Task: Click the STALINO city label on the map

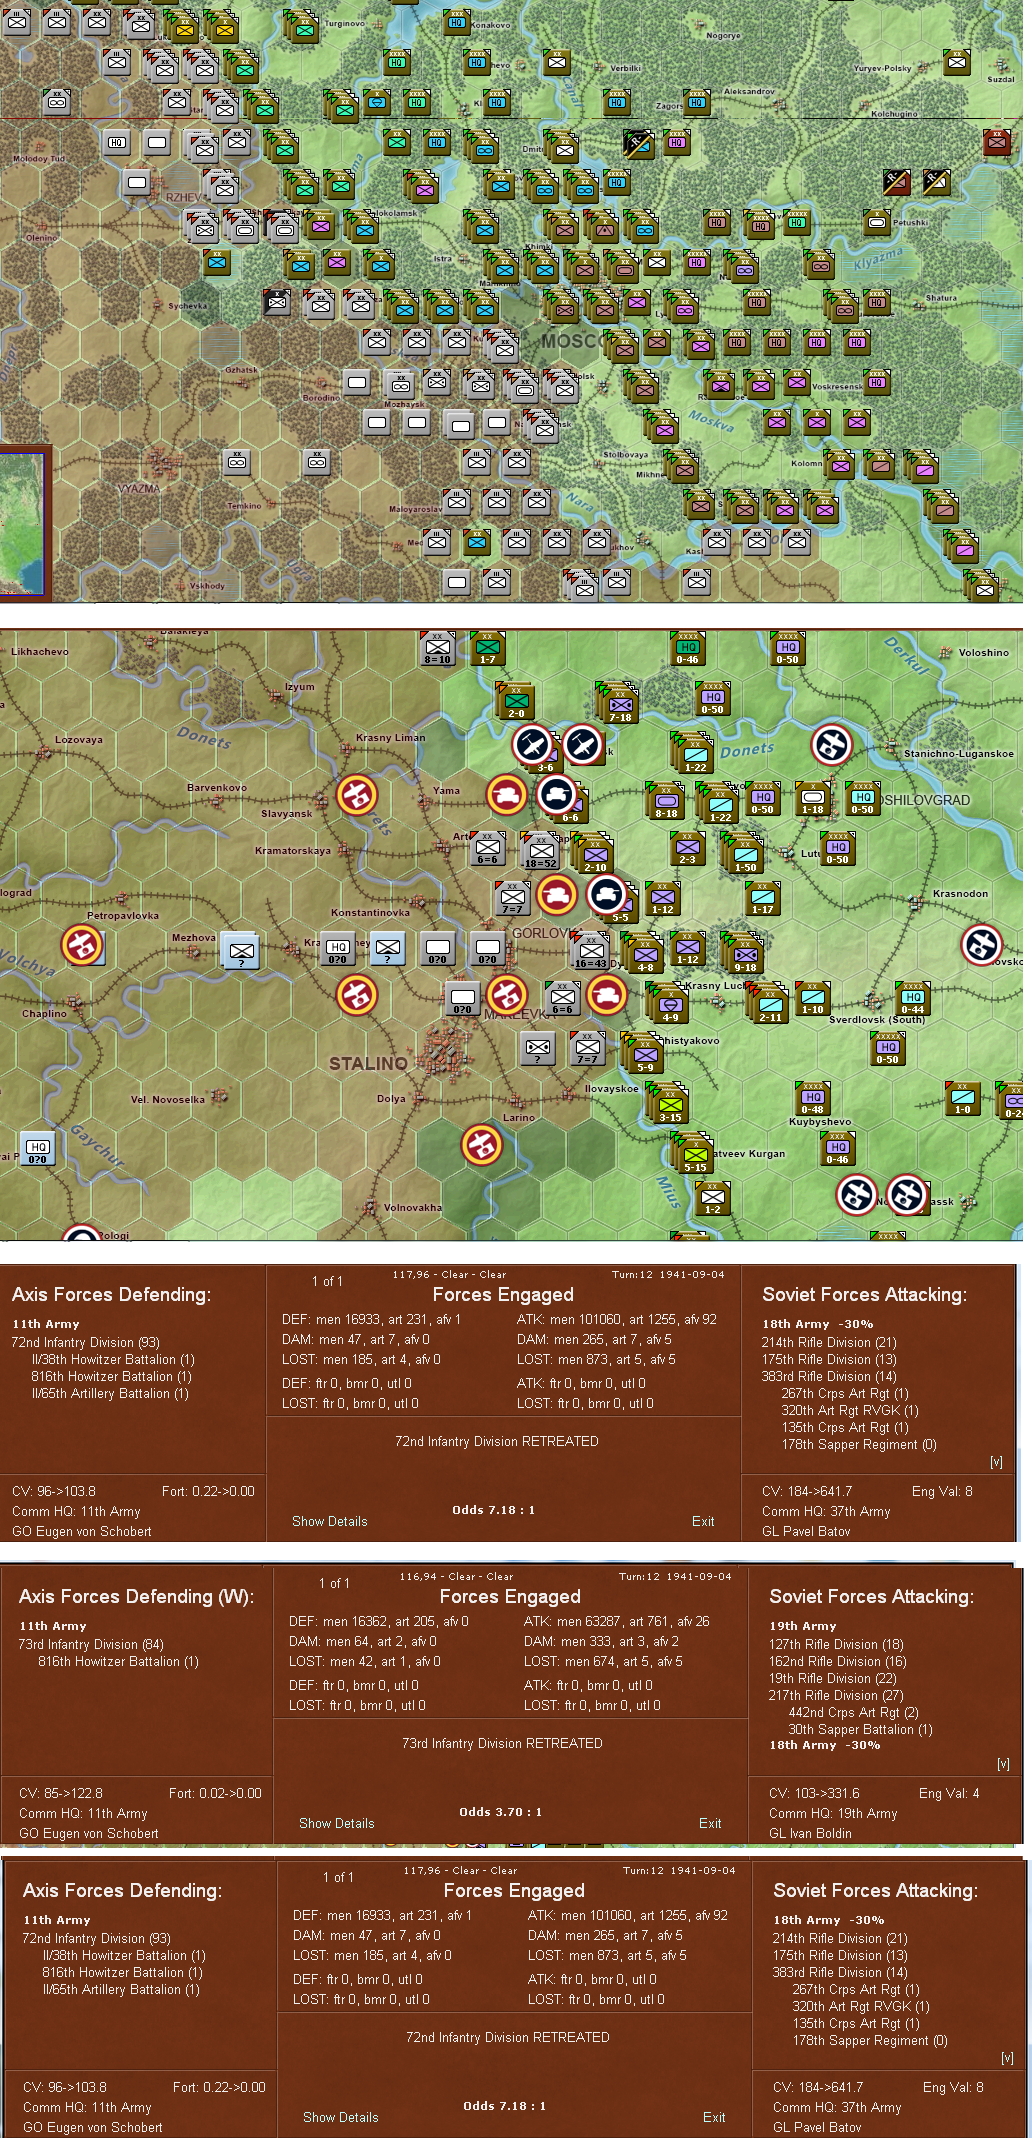Action: pyautogui.click(x=368, y=1063)
